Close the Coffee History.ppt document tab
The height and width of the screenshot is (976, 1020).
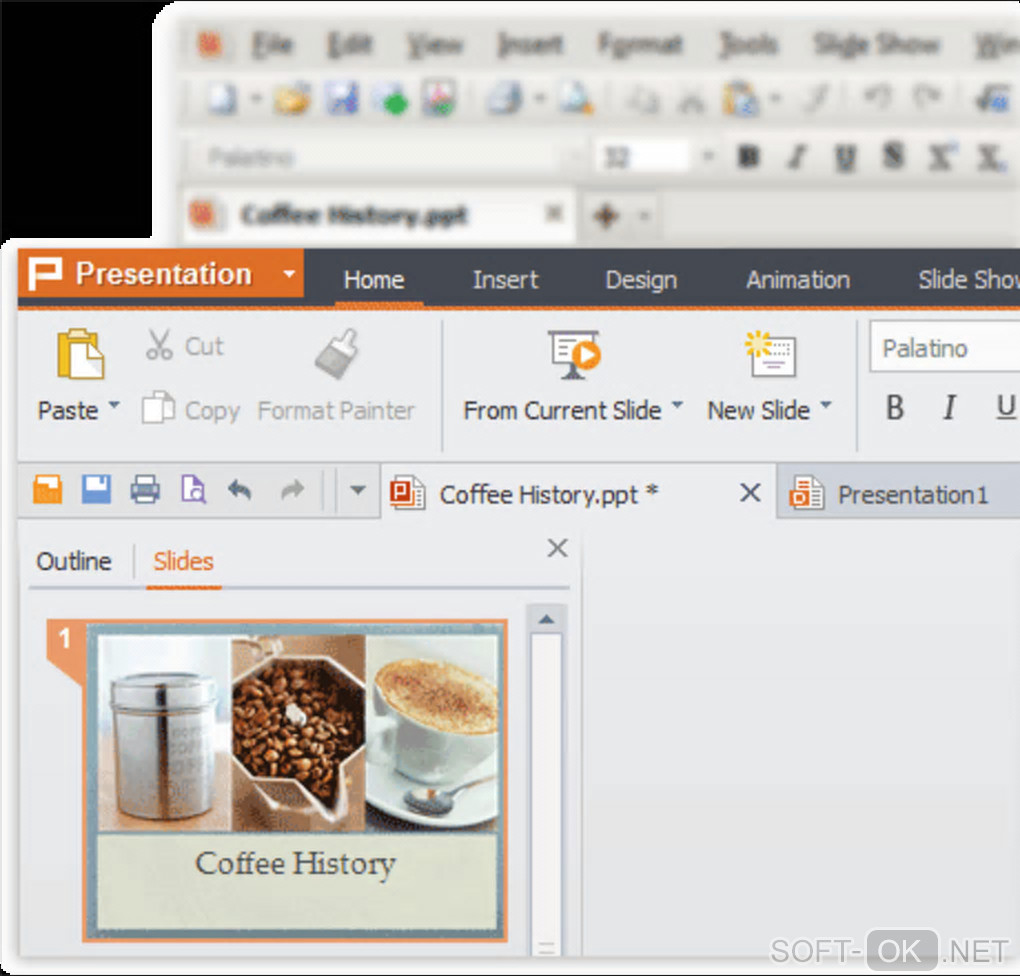[x=750, y=493]
